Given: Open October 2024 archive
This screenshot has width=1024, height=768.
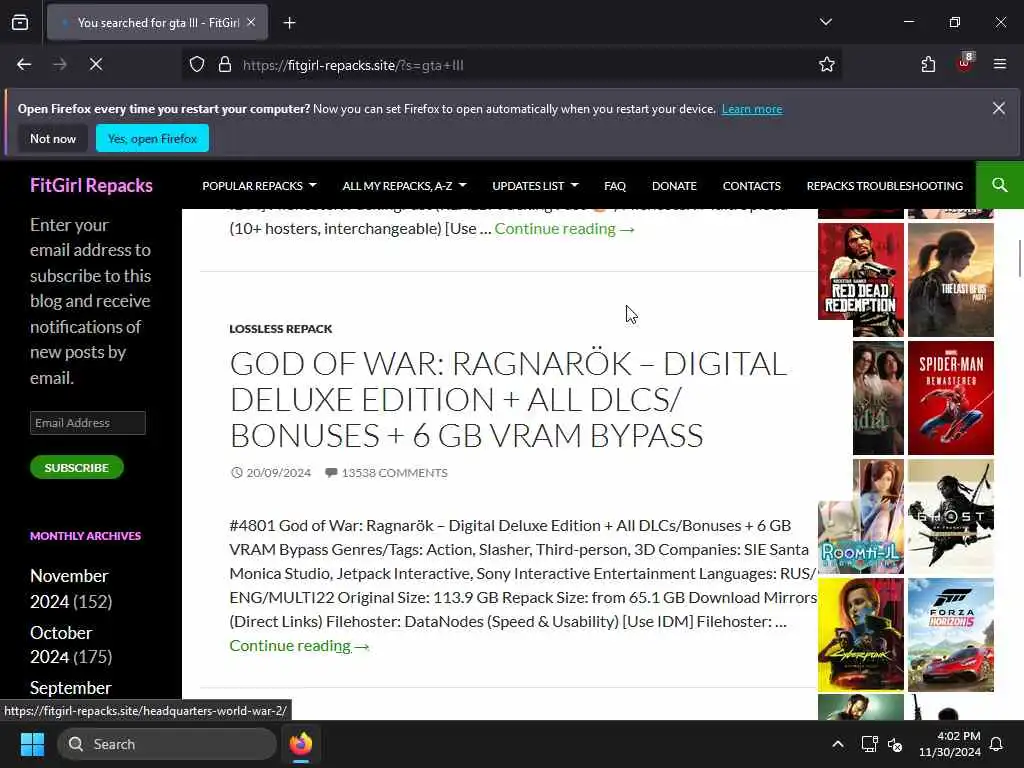Looking at the screenshot, I should [61, 644].
